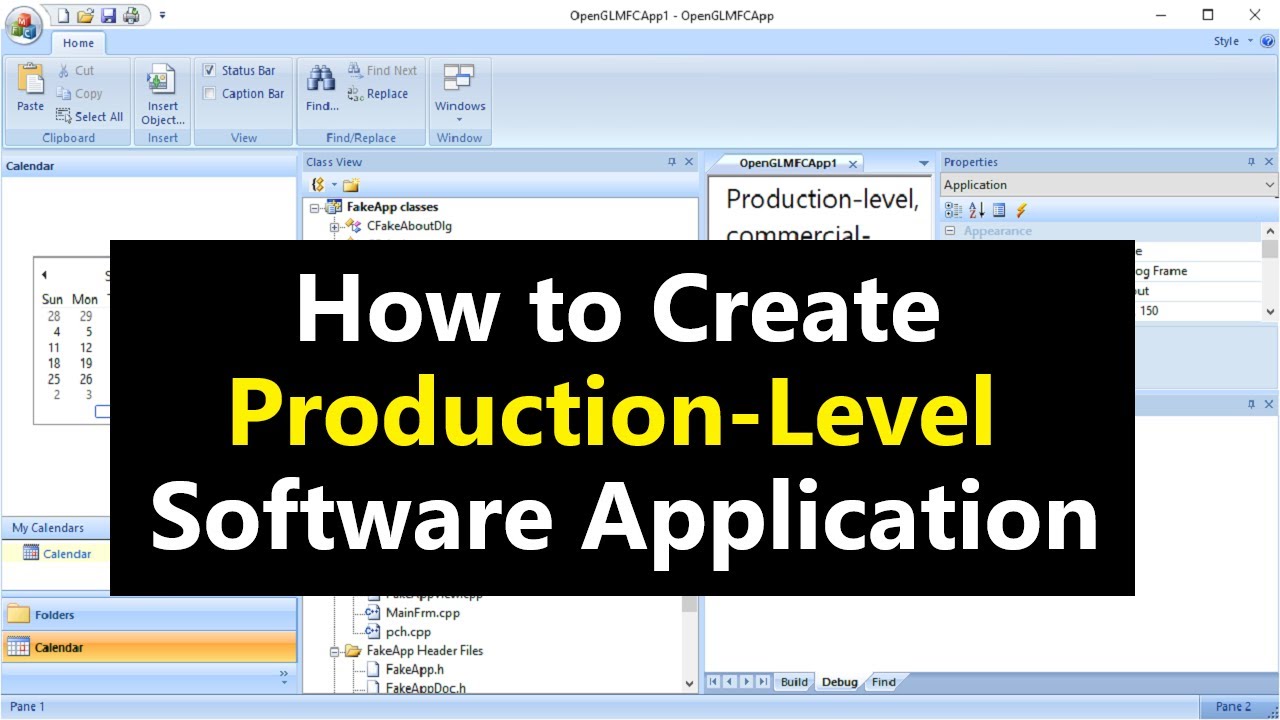Open the Folders navigation pane
Image resolution: width=1280 pixels, height=720 pixels.
pyautogui.click(x=149, y=615)
